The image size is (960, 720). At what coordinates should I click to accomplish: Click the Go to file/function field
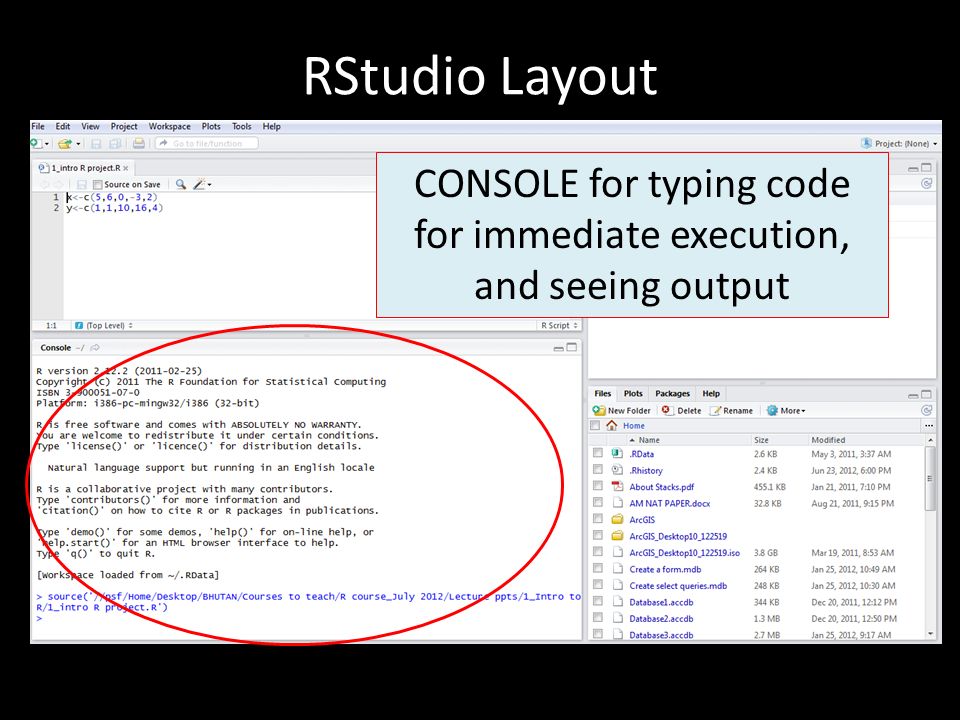(x=207, y=143)
